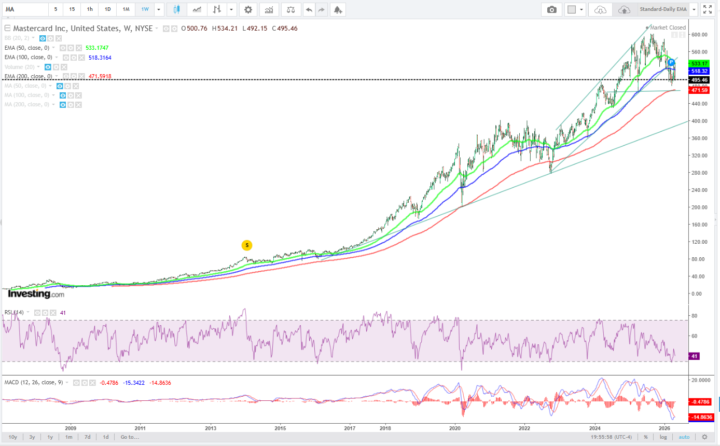The width and height of the screenshot is (720, 446).
Task: Remove the MACD indicator
Action: point(93,382)
